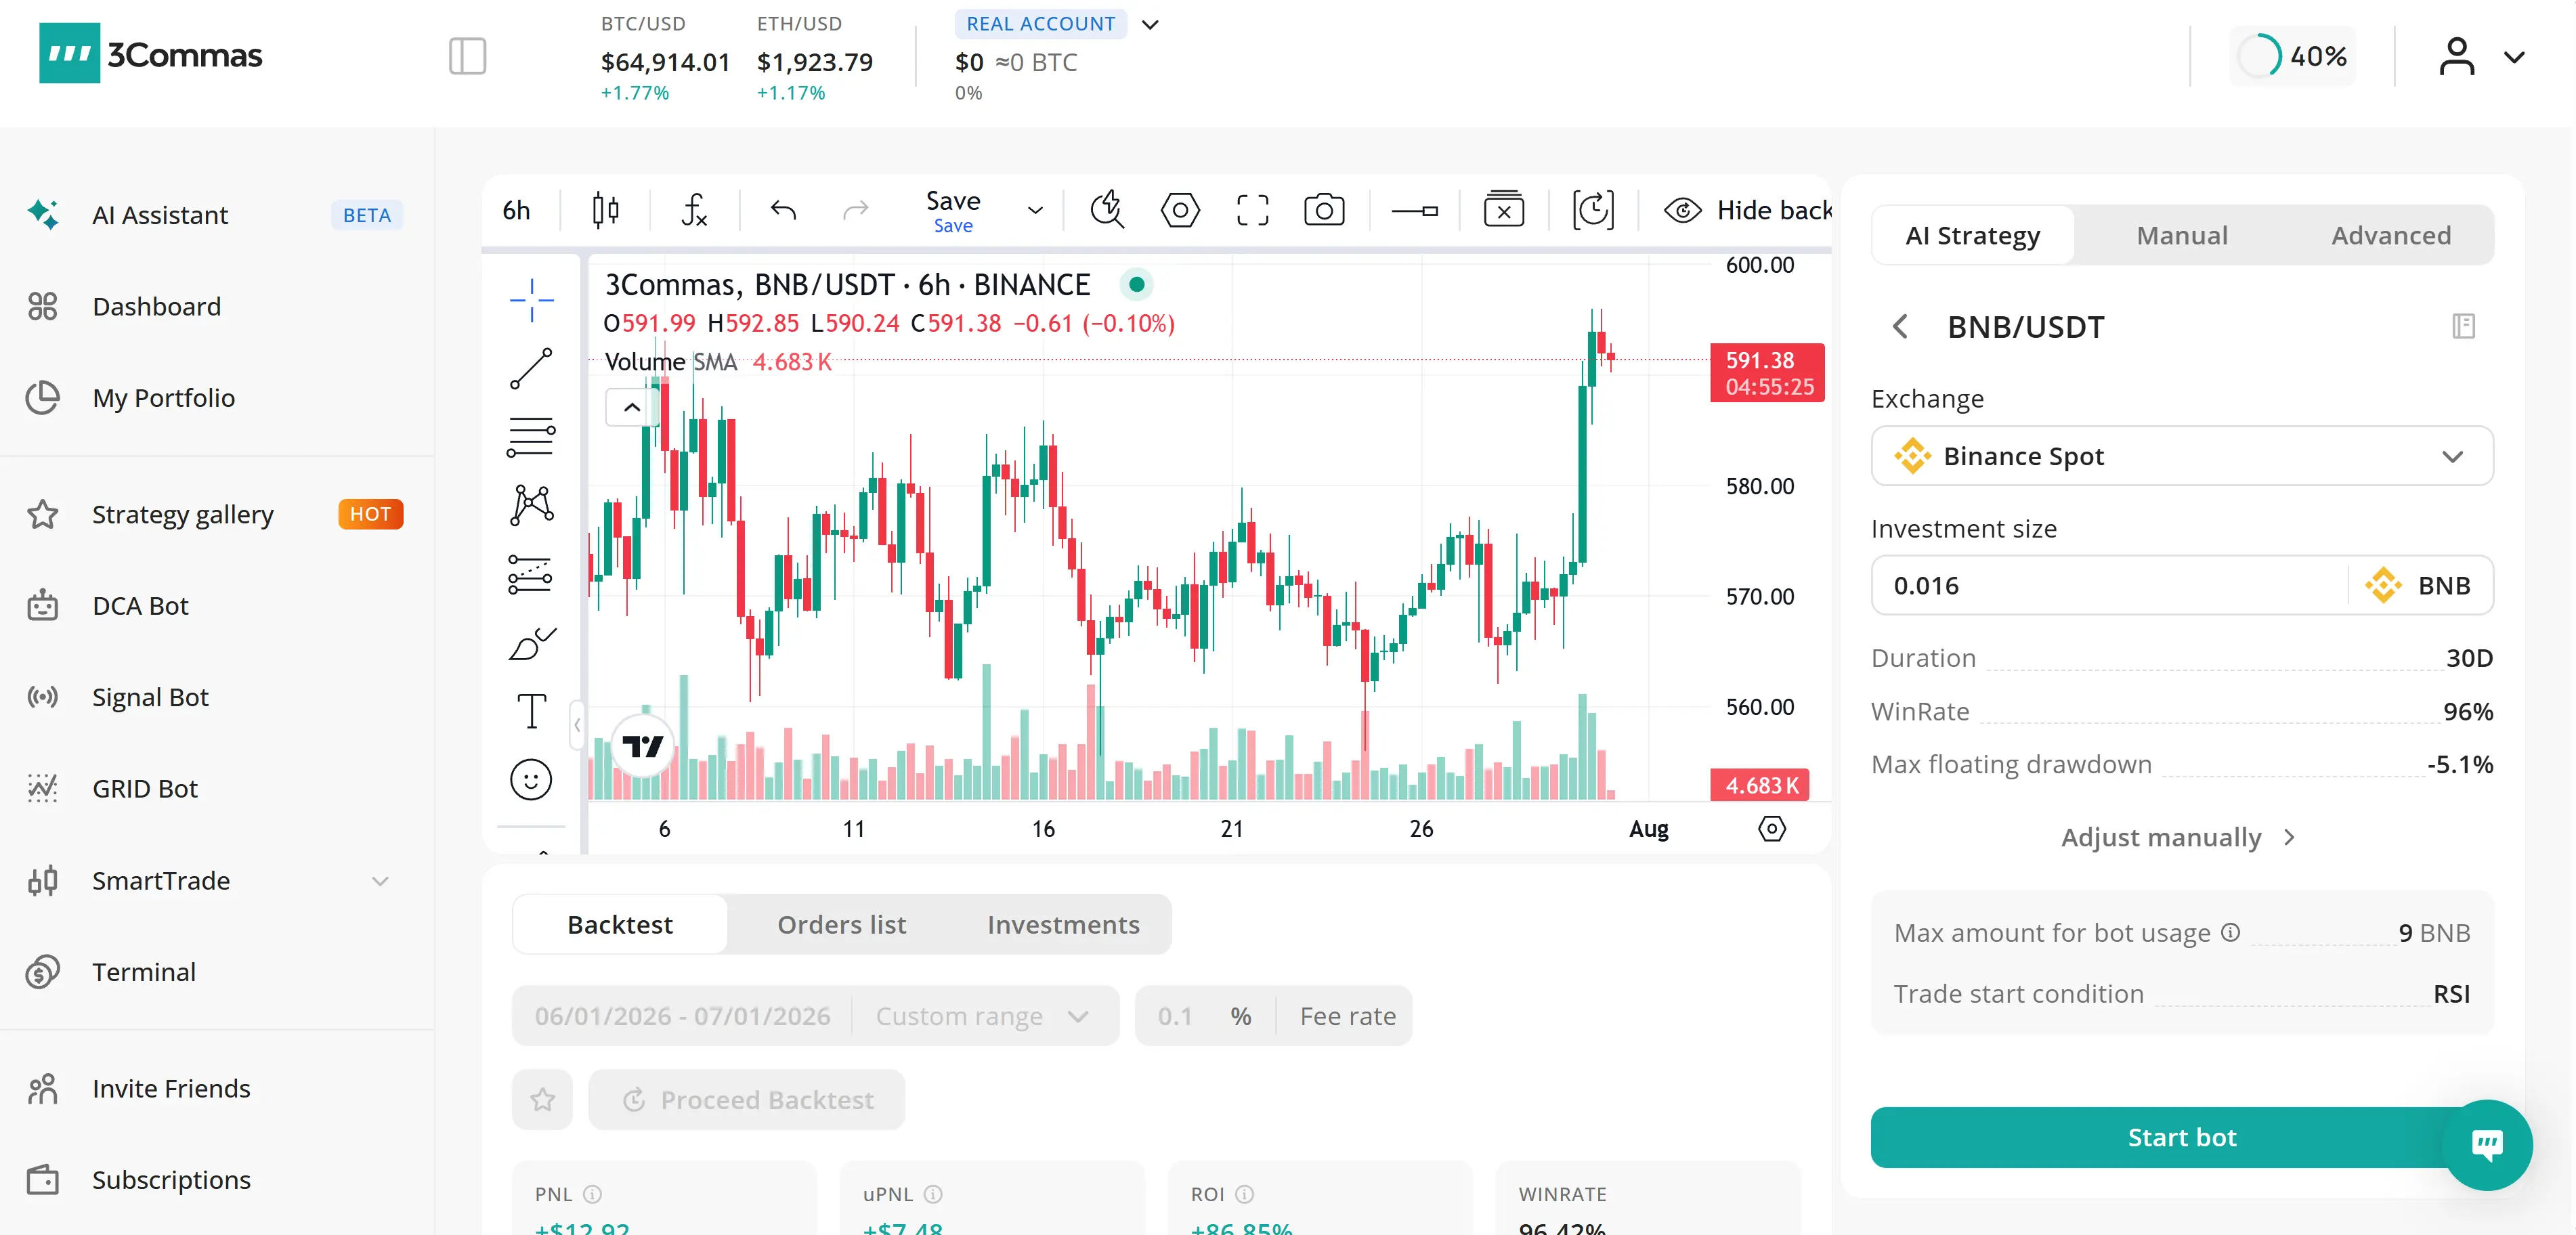Image resolution: width=2576 pixels, height=1235 pixels.
Task: Enter fullscreen chart mode
Action: [1252, 211]
